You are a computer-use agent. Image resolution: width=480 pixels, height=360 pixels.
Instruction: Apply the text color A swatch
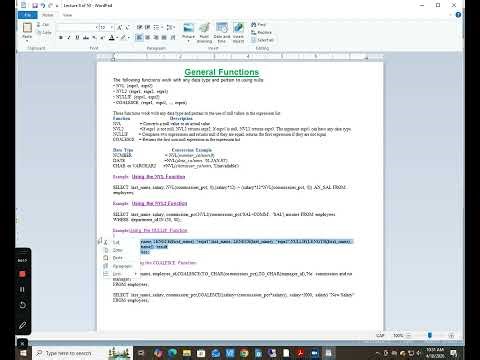(112, 38)
